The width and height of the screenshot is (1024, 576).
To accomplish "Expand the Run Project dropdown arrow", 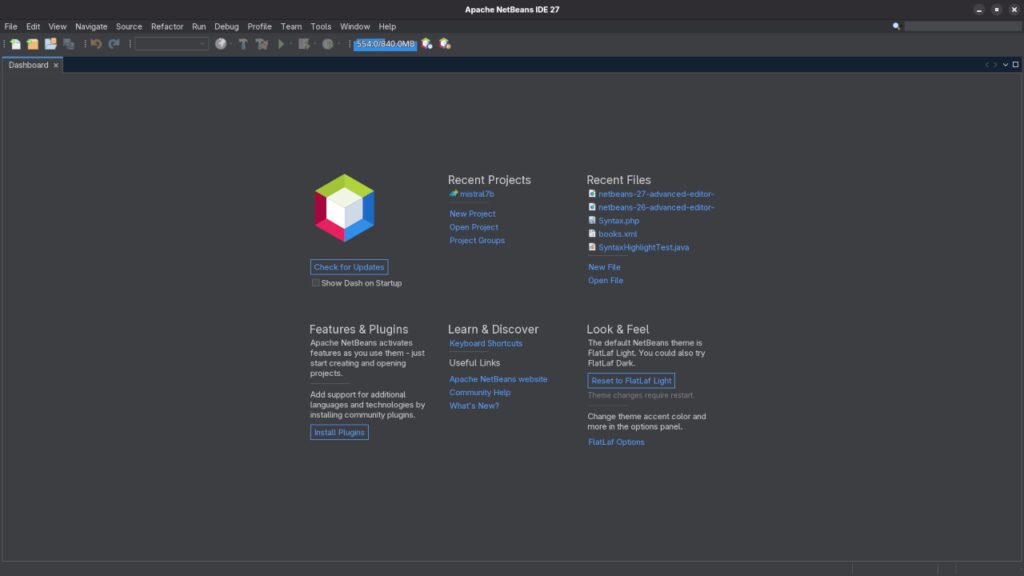I will click(x=291, y=44).
